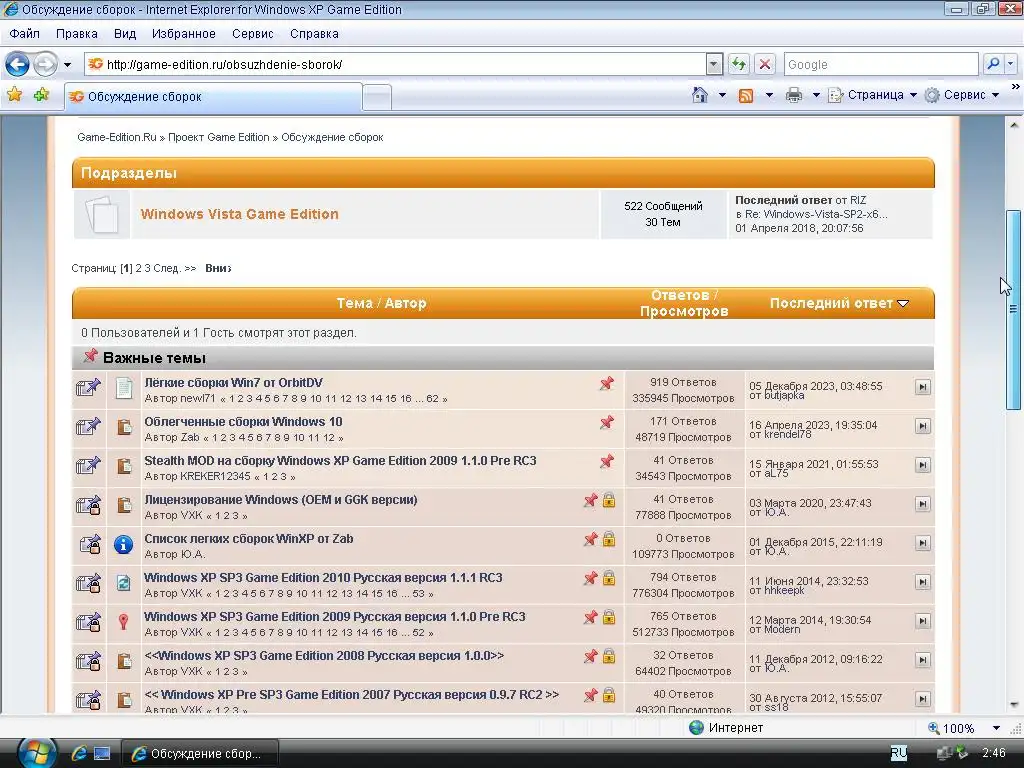Open Favorites Center star icon
Viewport: 1024px width, 768px height.
pos(14,95)
